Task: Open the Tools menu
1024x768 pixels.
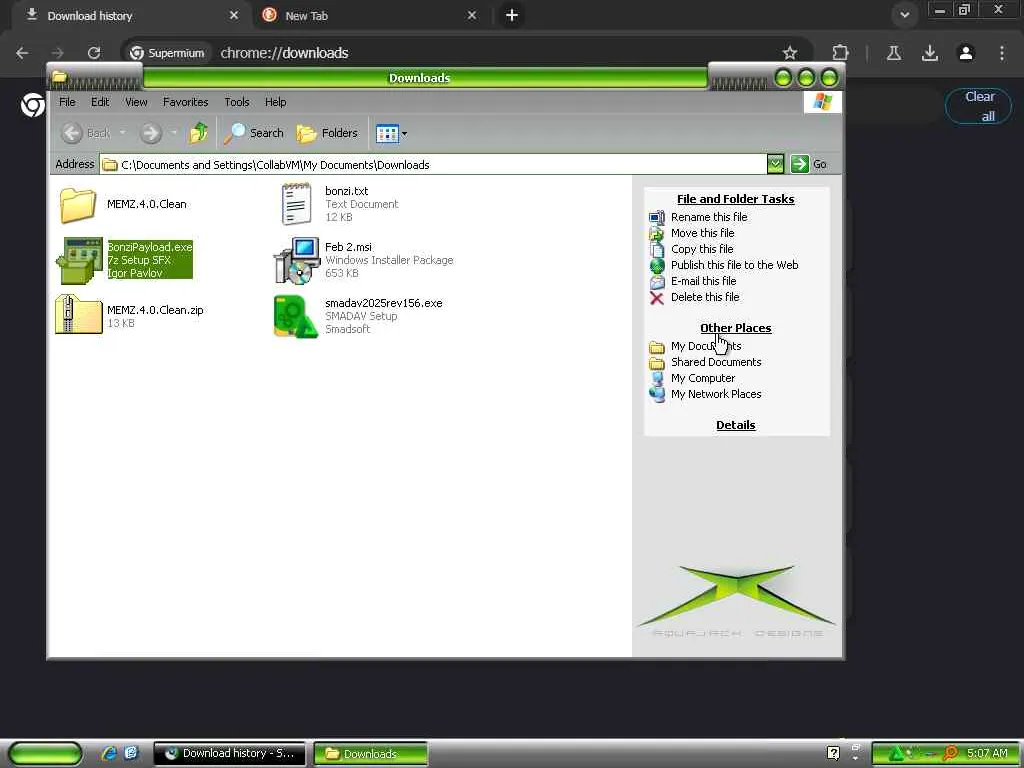Action: pyautogui.click(x=236, y=102)
